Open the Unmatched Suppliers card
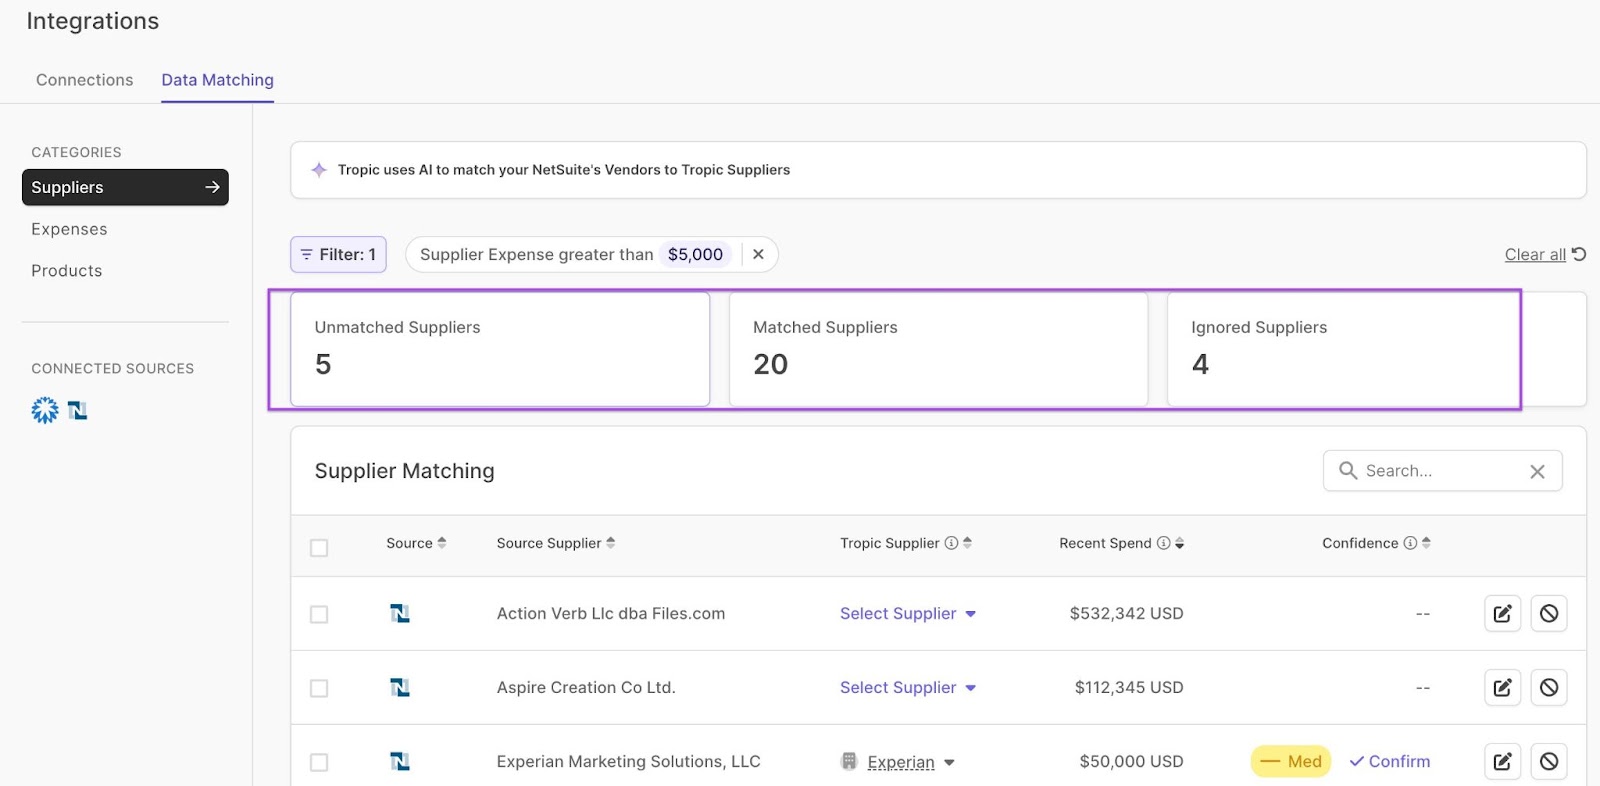Screen dimensions: 1600x786 (x=500, y=349)
